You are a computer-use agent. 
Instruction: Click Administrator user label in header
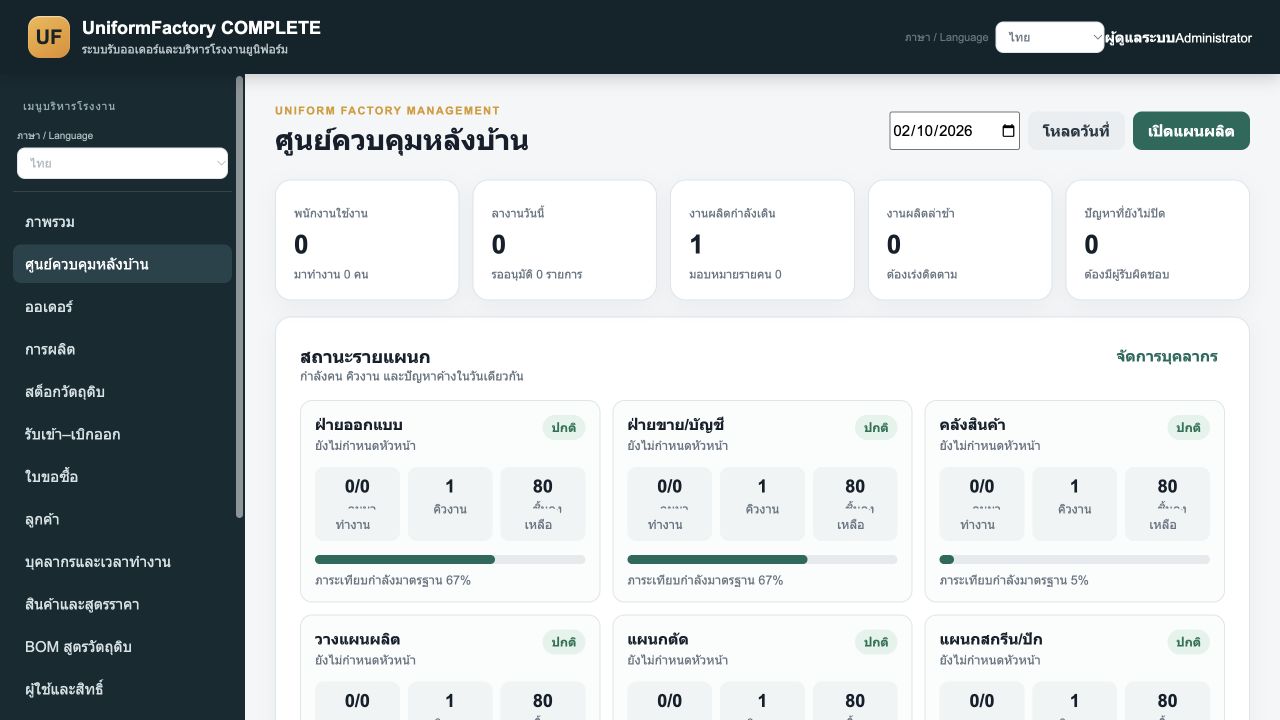[1213, 38]
